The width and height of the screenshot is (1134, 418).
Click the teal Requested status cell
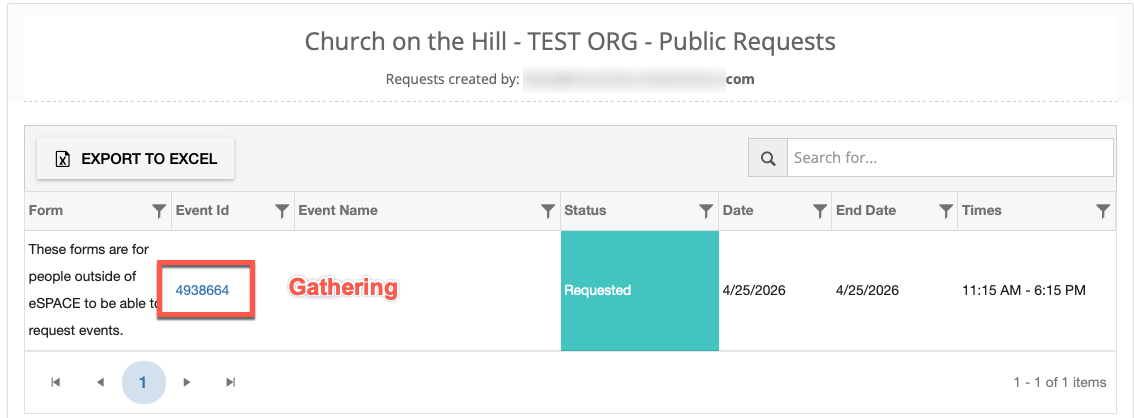click(639, 290)
